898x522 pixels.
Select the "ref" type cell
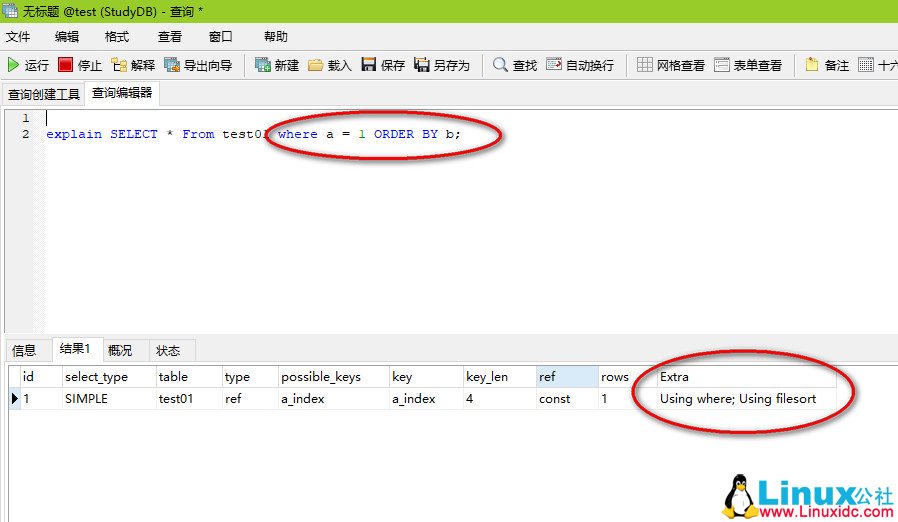tap(250, 398)
